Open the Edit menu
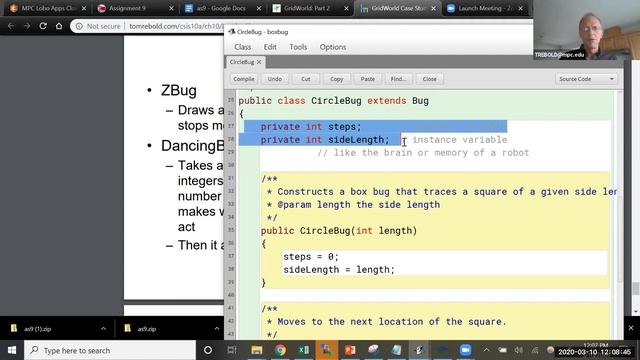The image size is (640, 360). pos(270,47)
